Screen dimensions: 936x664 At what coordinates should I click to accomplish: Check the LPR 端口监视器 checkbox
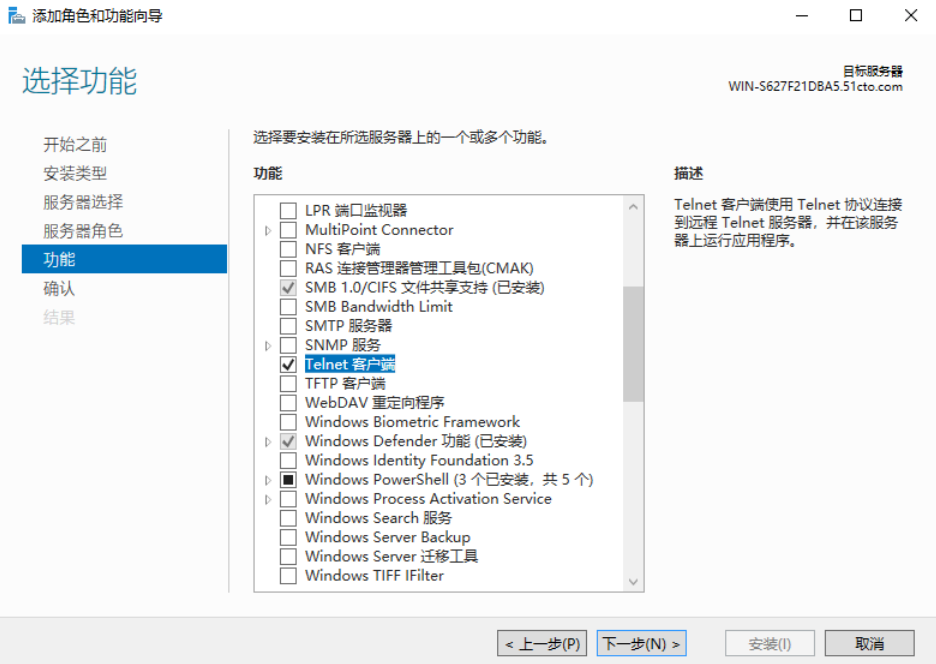coord(288,210)
